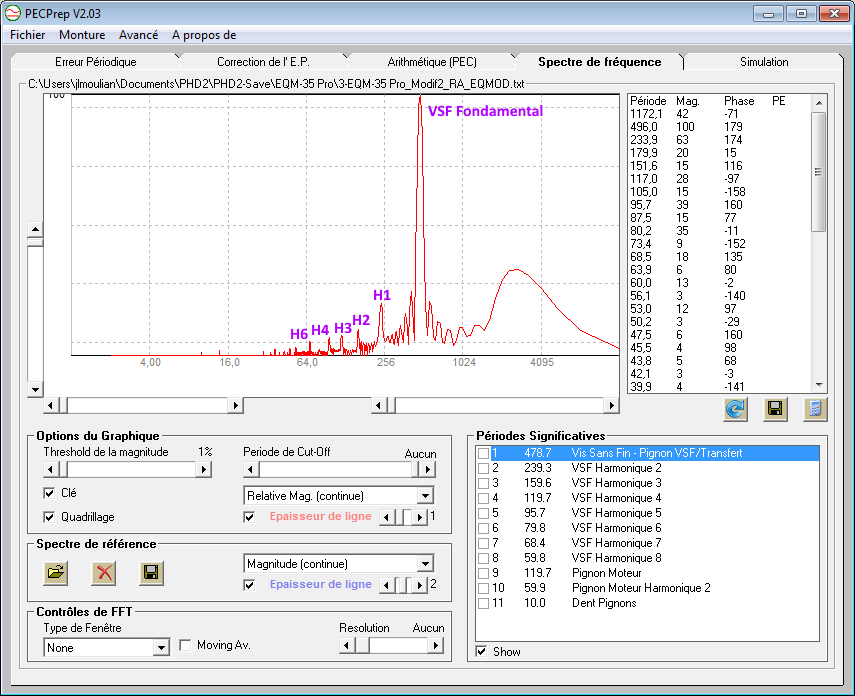
Task: Open the Avancé menu
Action: coord(139,35)
